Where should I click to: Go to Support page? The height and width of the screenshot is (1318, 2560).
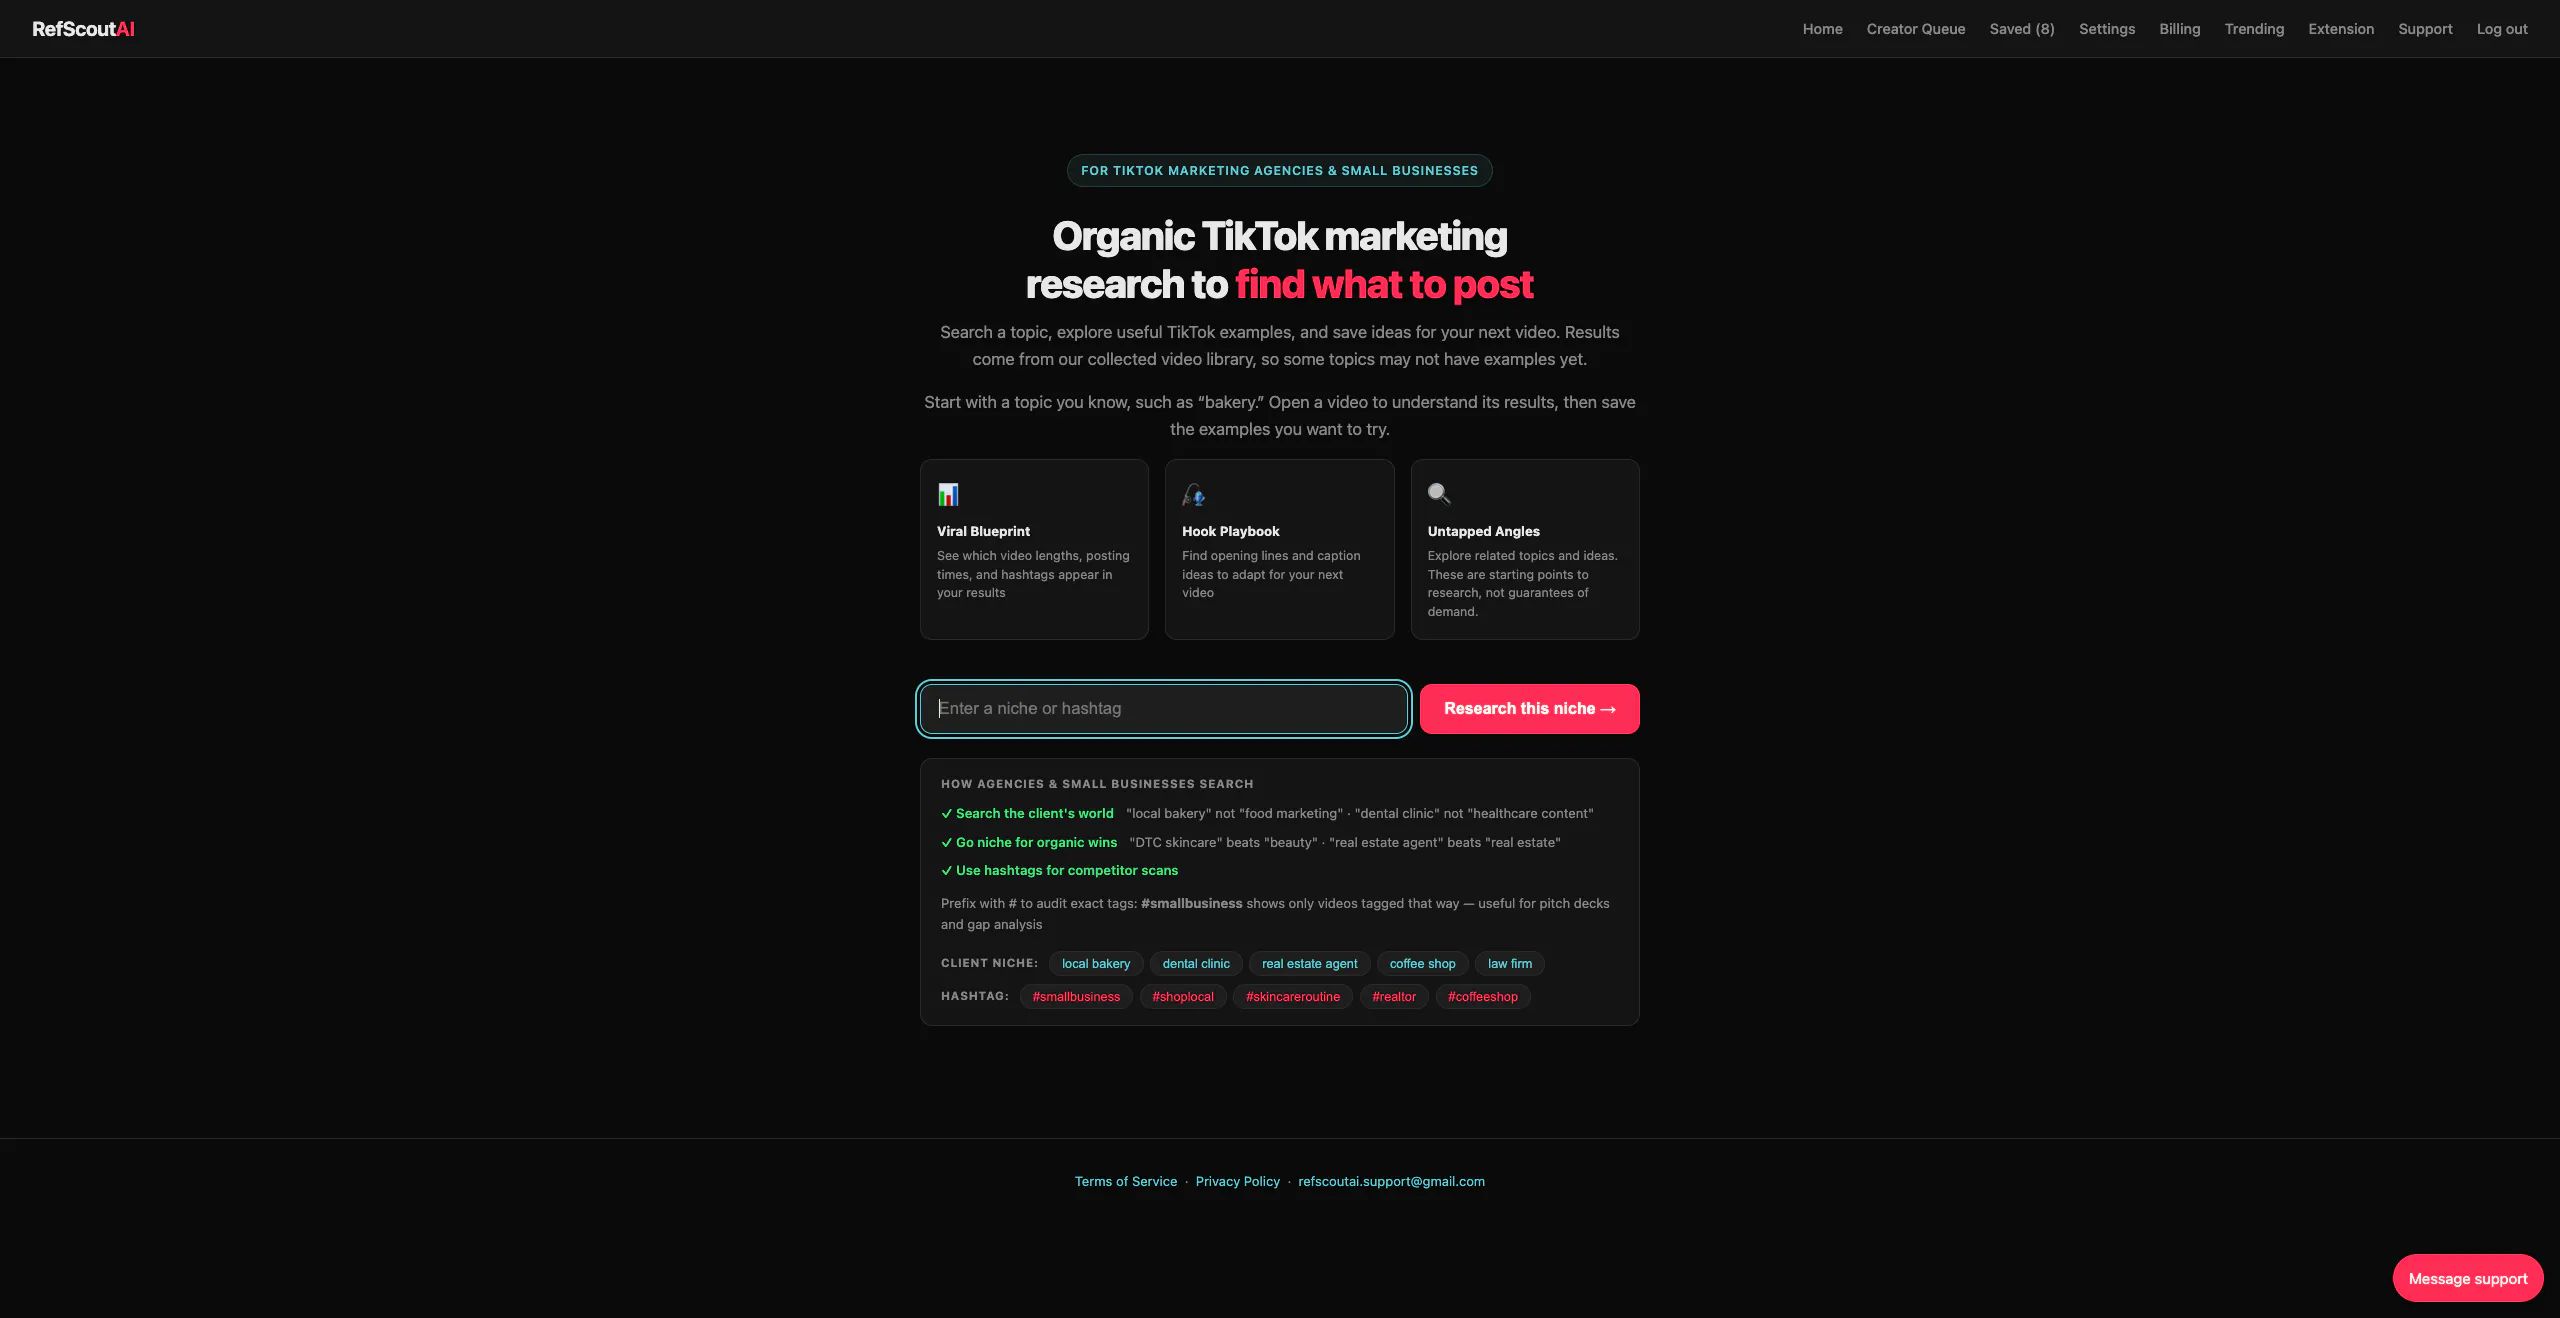(x=2424, y=29)
